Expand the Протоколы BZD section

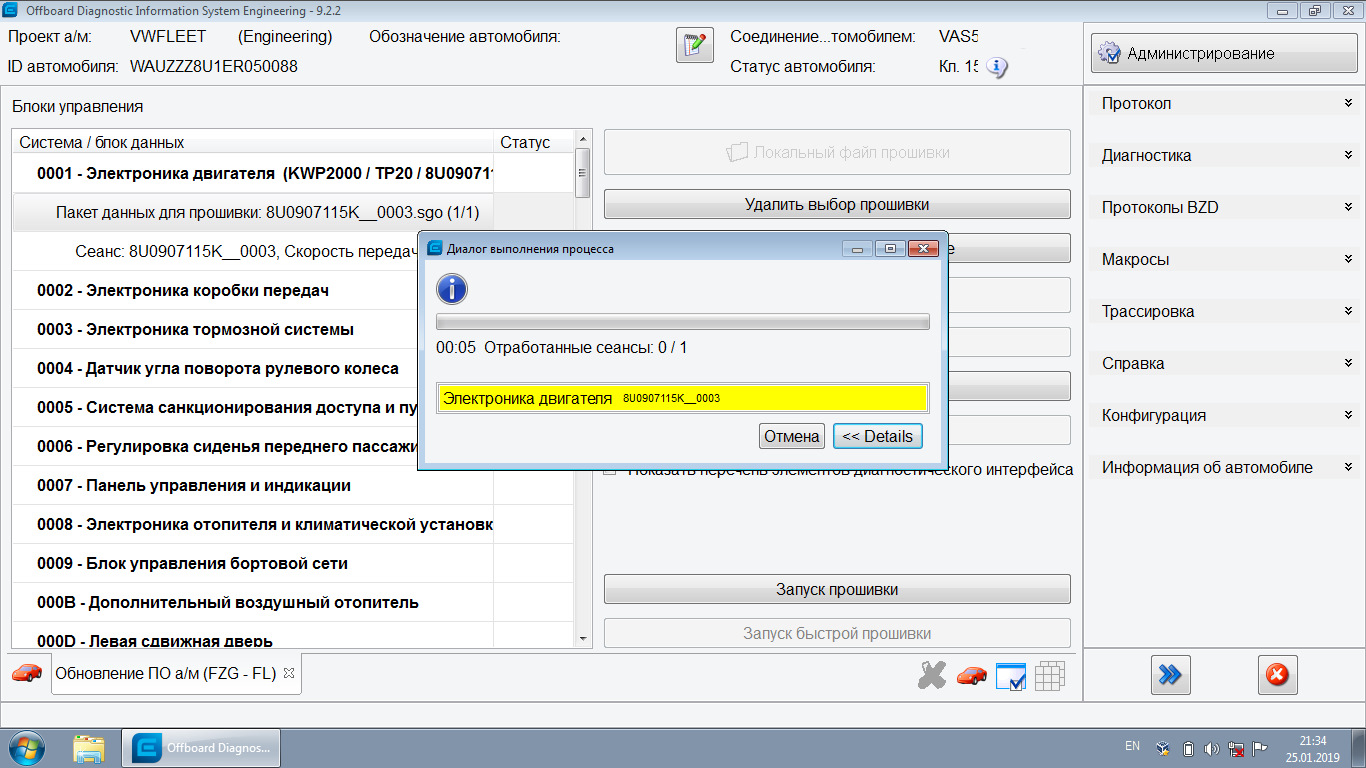(x=1225, y=207)
